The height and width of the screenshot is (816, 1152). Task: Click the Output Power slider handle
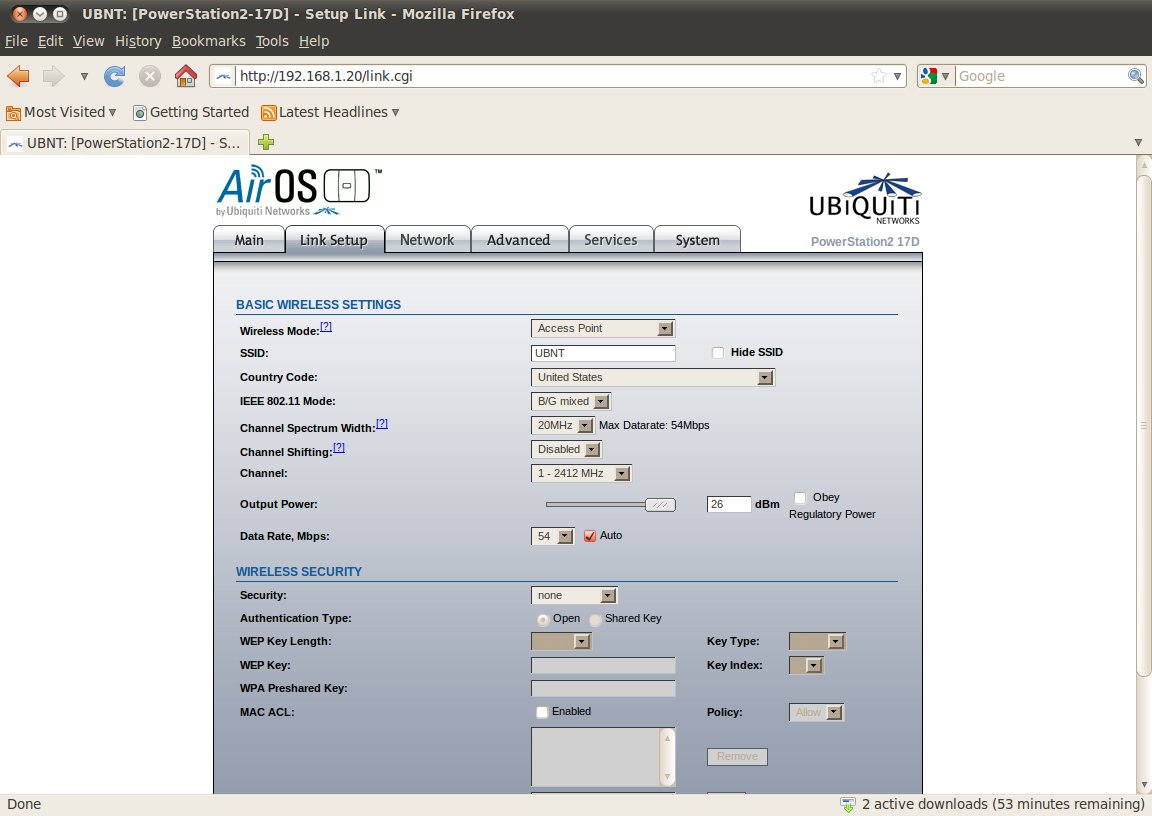point(660,505)
